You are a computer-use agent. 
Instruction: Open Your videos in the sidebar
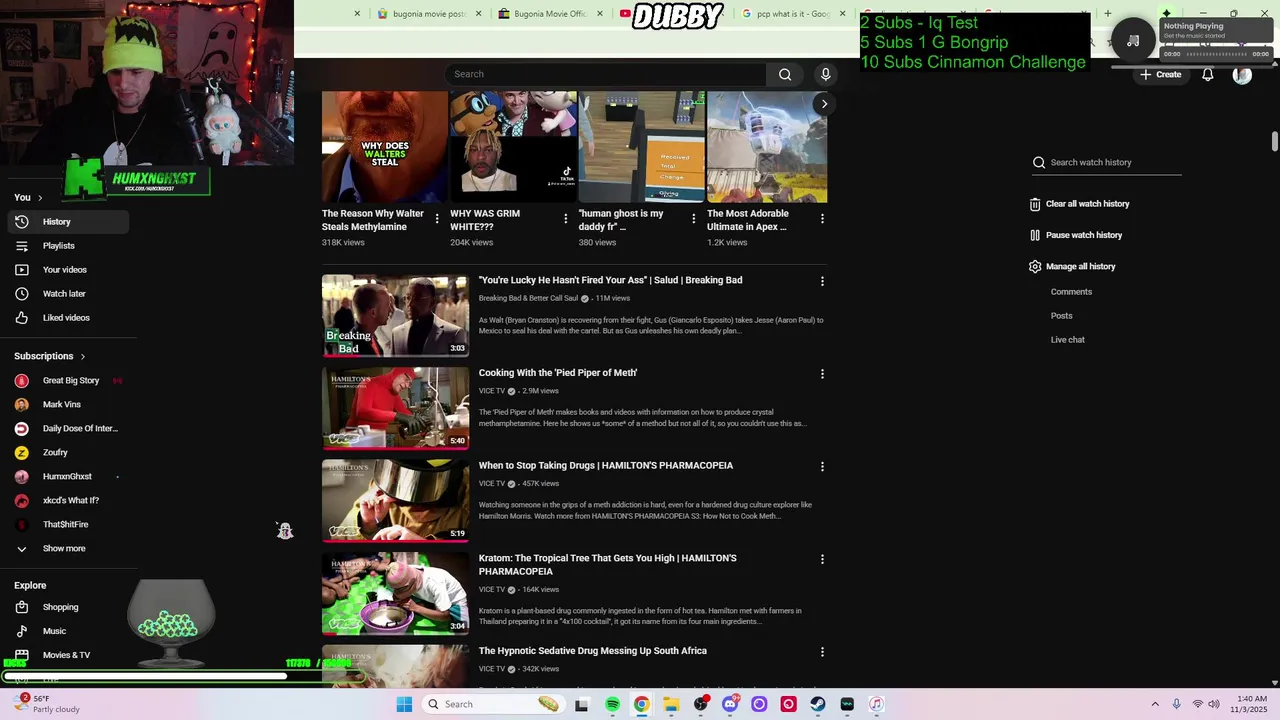[64, 269]
